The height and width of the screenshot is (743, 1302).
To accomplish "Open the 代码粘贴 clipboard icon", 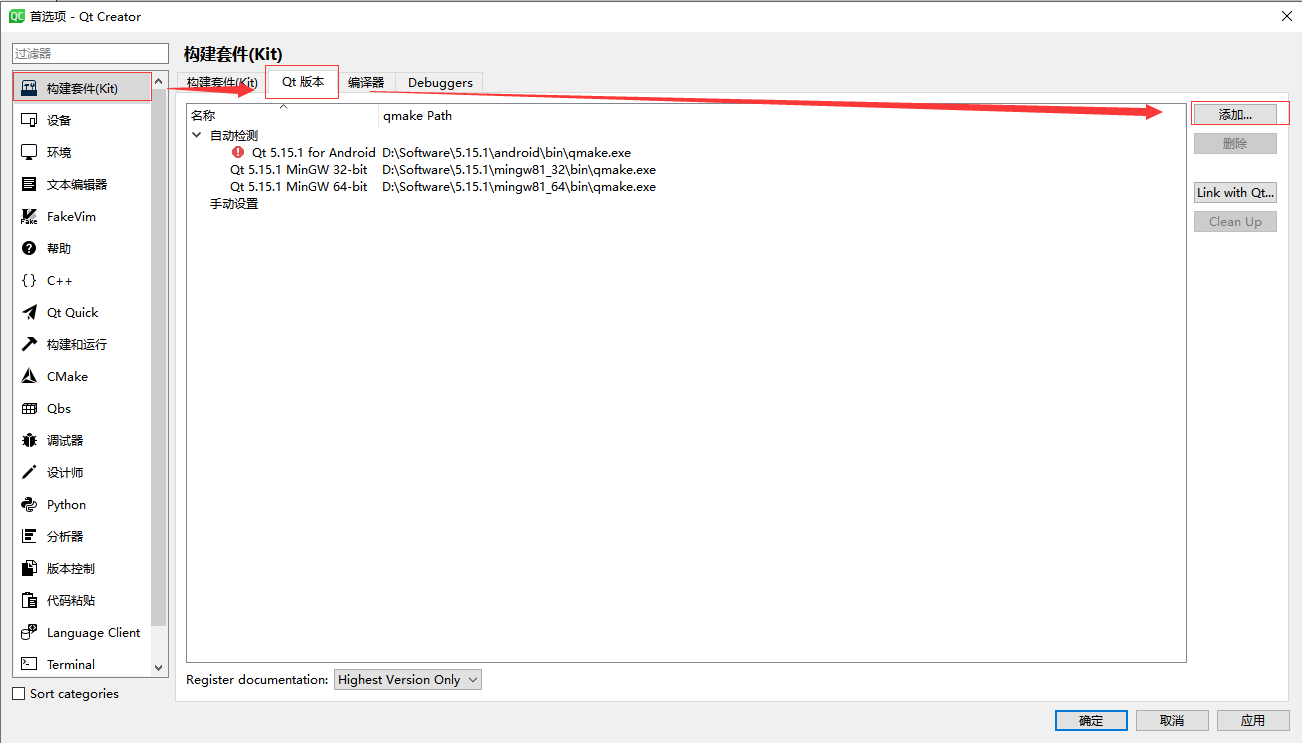I will pyautogui.click(x=29, y=600).
